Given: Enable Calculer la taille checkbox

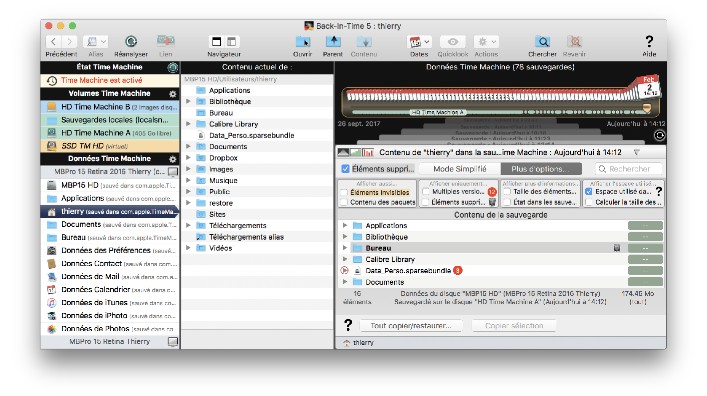Looking at the screenshot, I should pyautogui.click(x=588, y=203).
